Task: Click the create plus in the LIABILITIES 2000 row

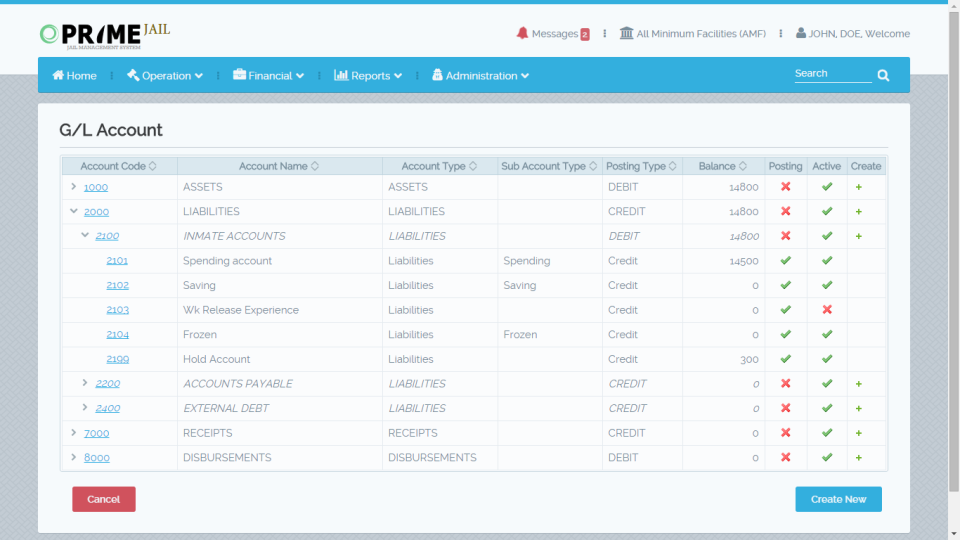Action: click(x=858, y=212)
